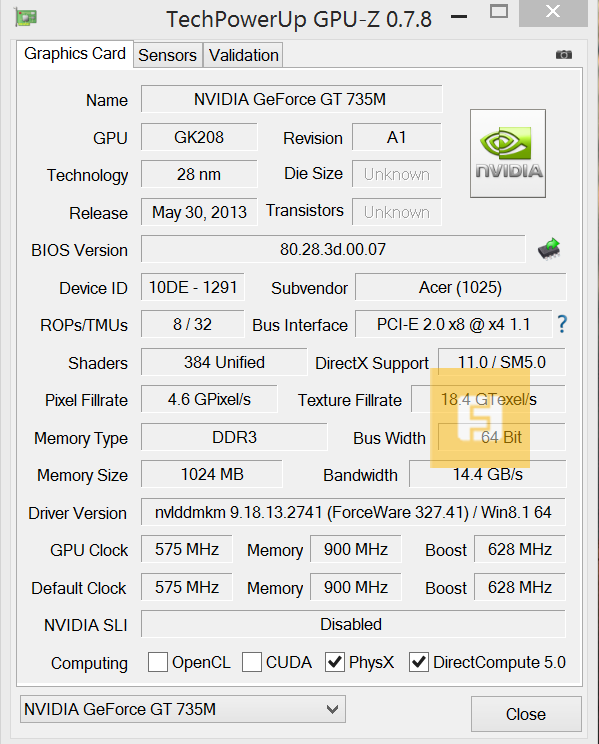The image size is (599, 744).
Task: Click the "DirectX Support" label
Action: pyautogui.click(x=372, y=363)
